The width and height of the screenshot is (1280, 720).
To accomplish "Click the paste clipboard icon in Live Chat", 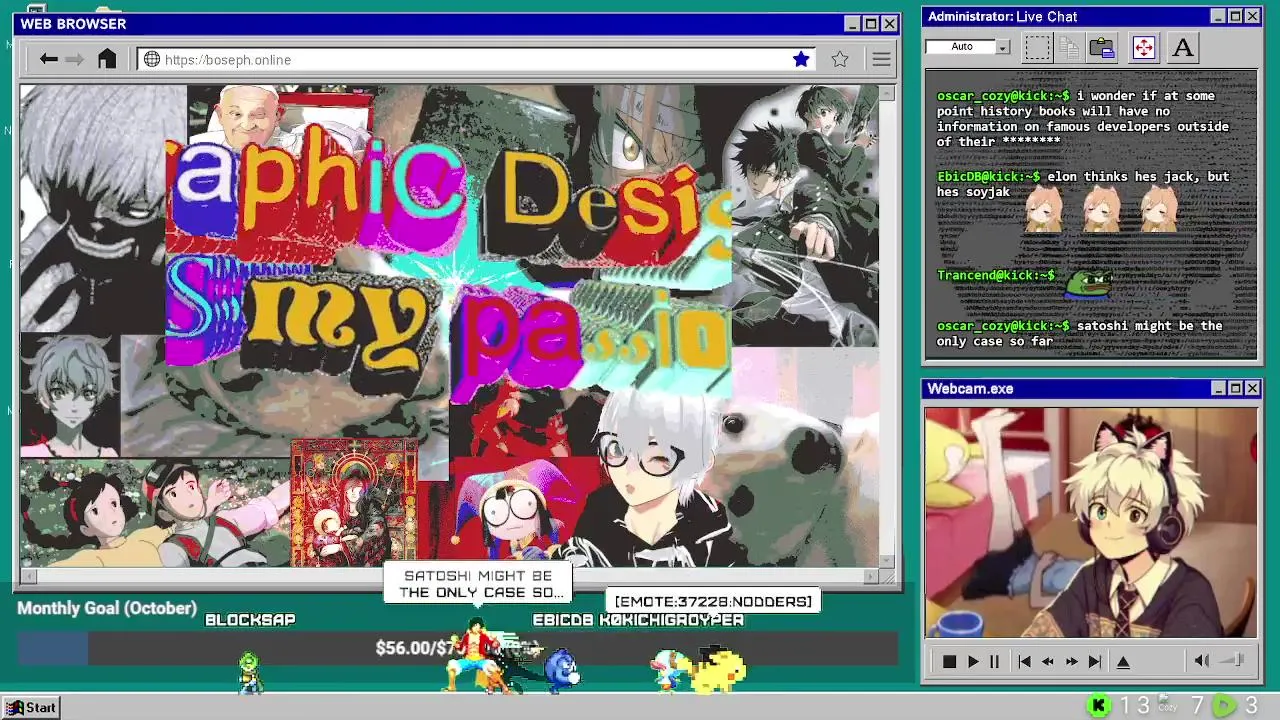I will (1102, 47).
